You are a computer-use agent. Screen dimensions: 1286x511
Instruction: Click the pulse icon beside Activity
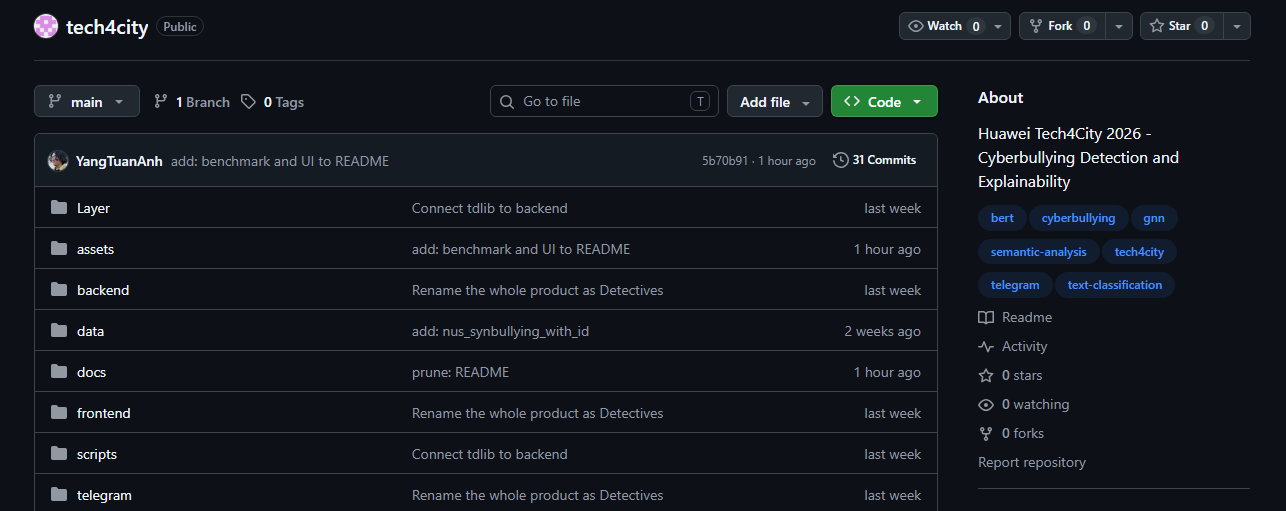(986, 346)
